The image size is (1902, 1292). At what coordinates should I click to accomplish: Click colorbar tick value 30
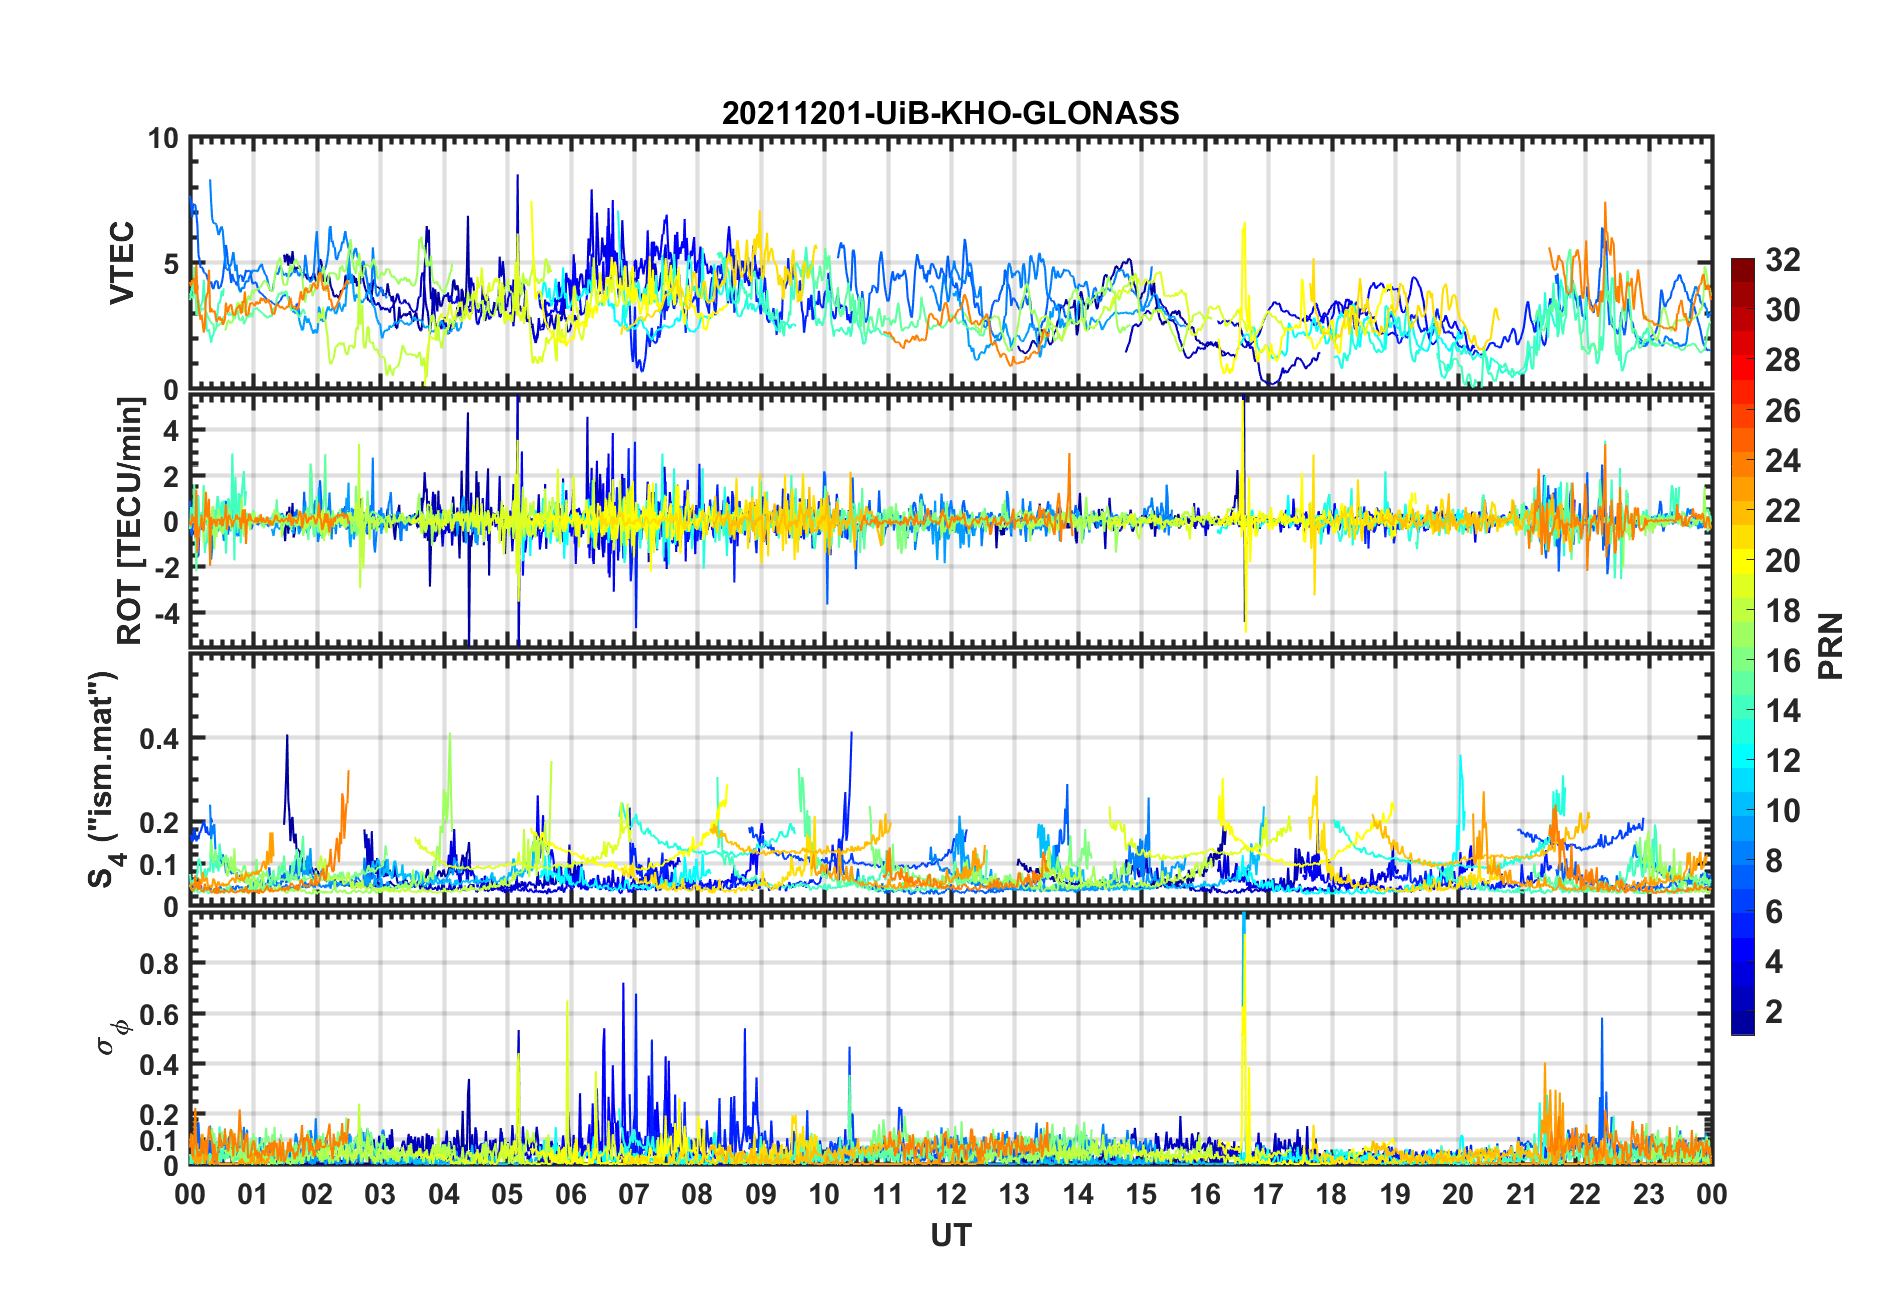click(1782, 310)
